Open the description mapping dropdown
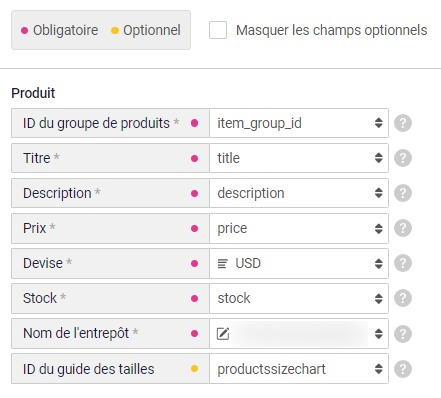 point(299,193)
